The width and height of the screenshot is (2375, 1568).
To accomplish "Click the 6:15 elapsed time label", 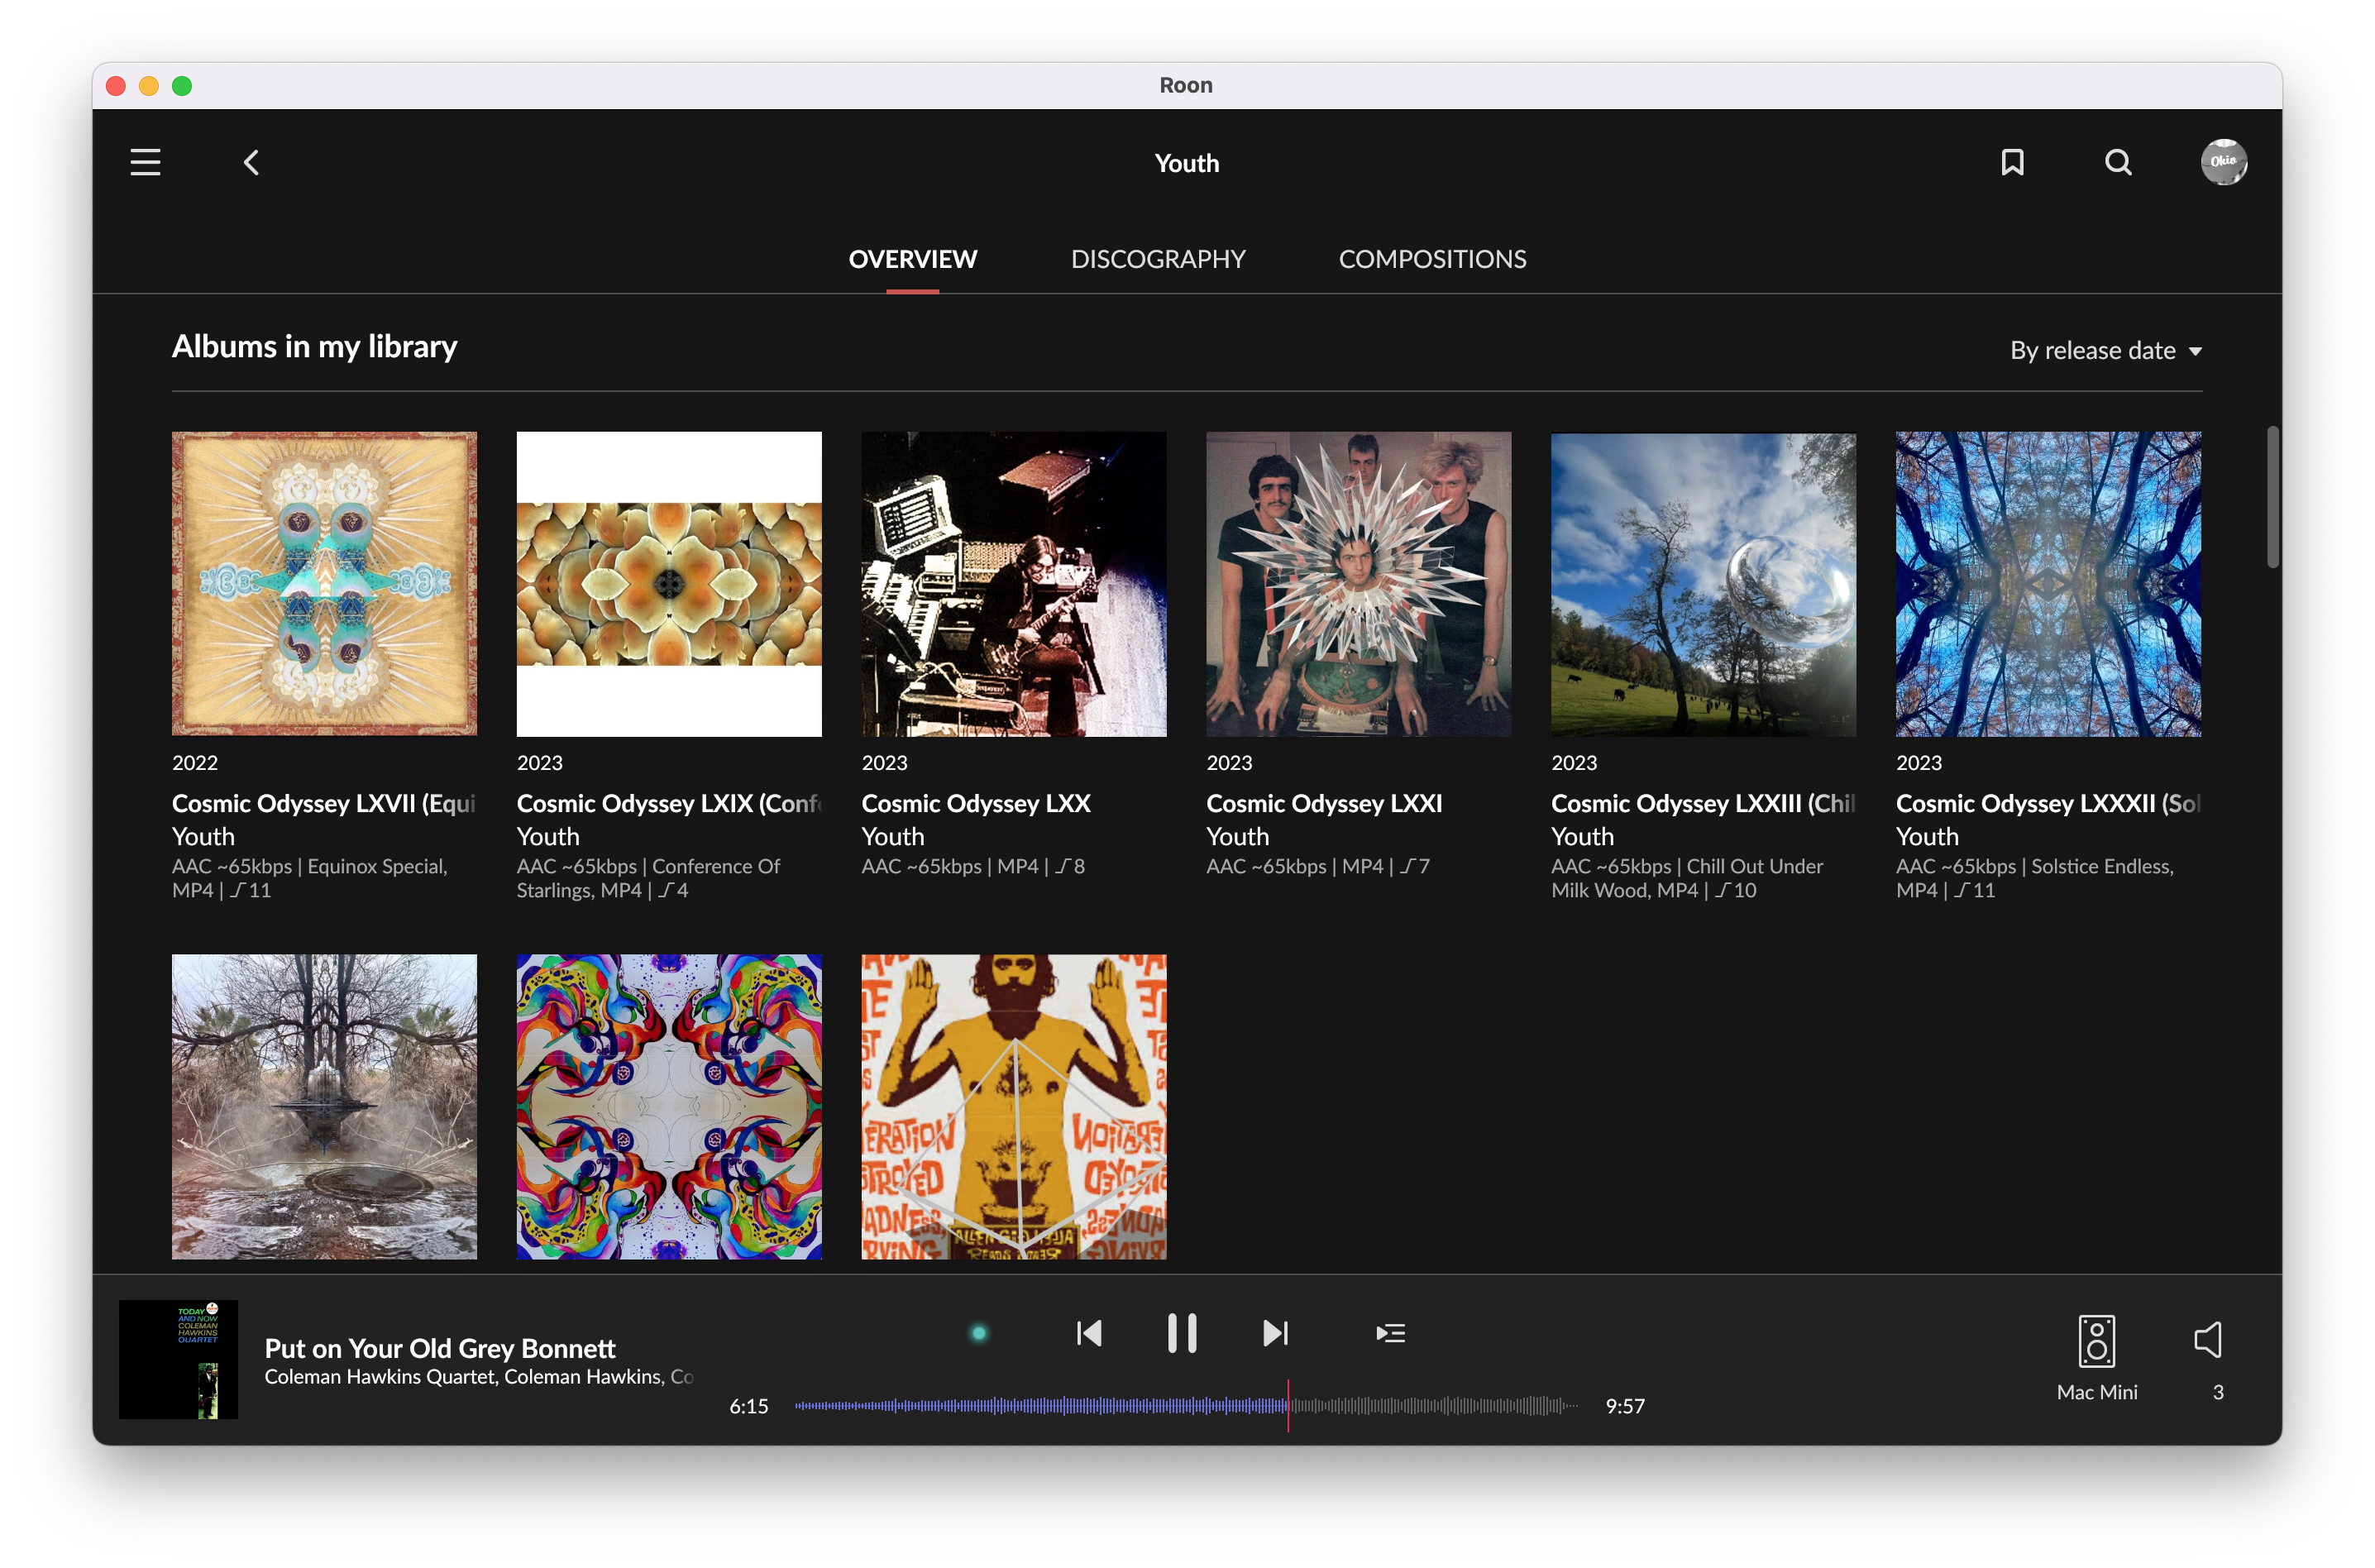I will pos(748,1406).
